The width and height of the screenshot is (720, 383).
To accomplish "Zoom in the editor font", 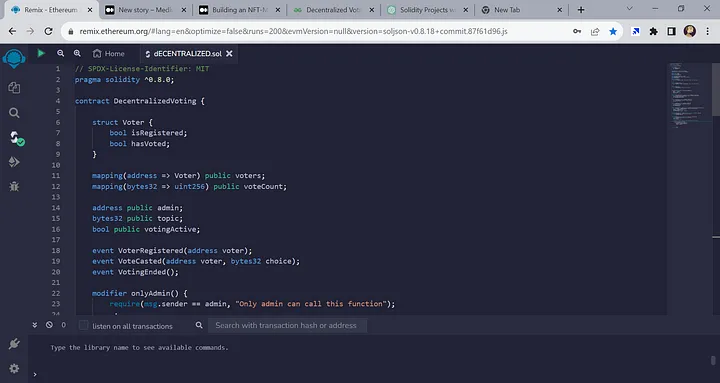I will point(77,53).
